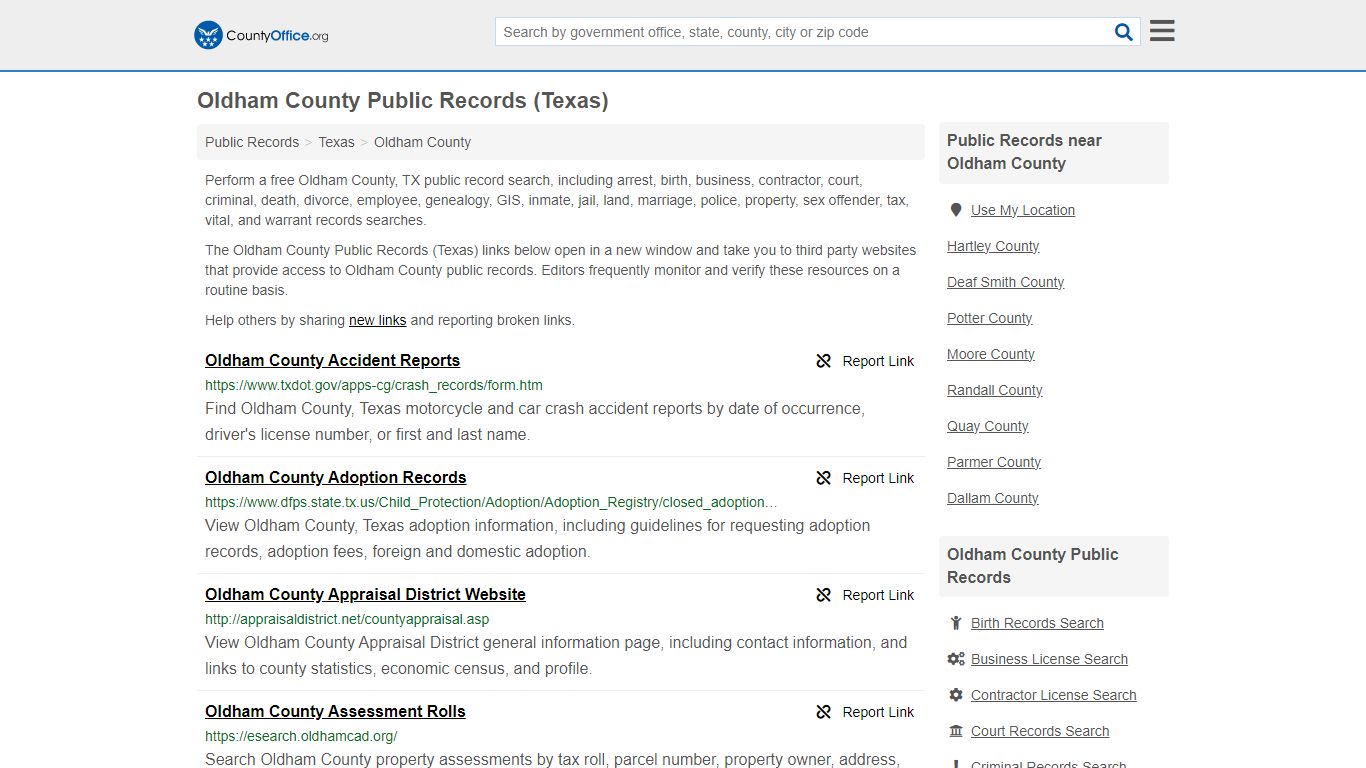Click broken-link icon for Appraisal District Website
Image resolution: width=1366 pixels, height=768 pixels.
(824, 595)
